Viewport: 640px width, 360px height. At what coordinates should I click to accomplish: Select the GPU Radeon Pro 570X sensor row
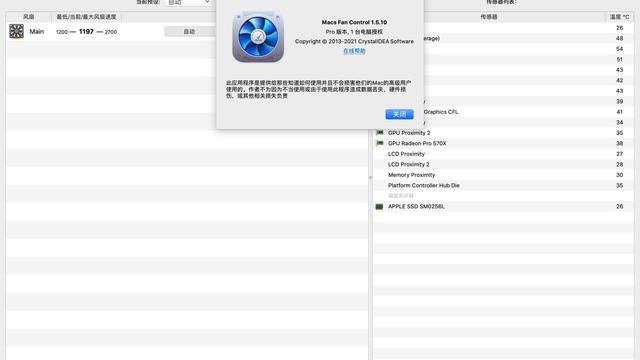(x=503, y=143)
